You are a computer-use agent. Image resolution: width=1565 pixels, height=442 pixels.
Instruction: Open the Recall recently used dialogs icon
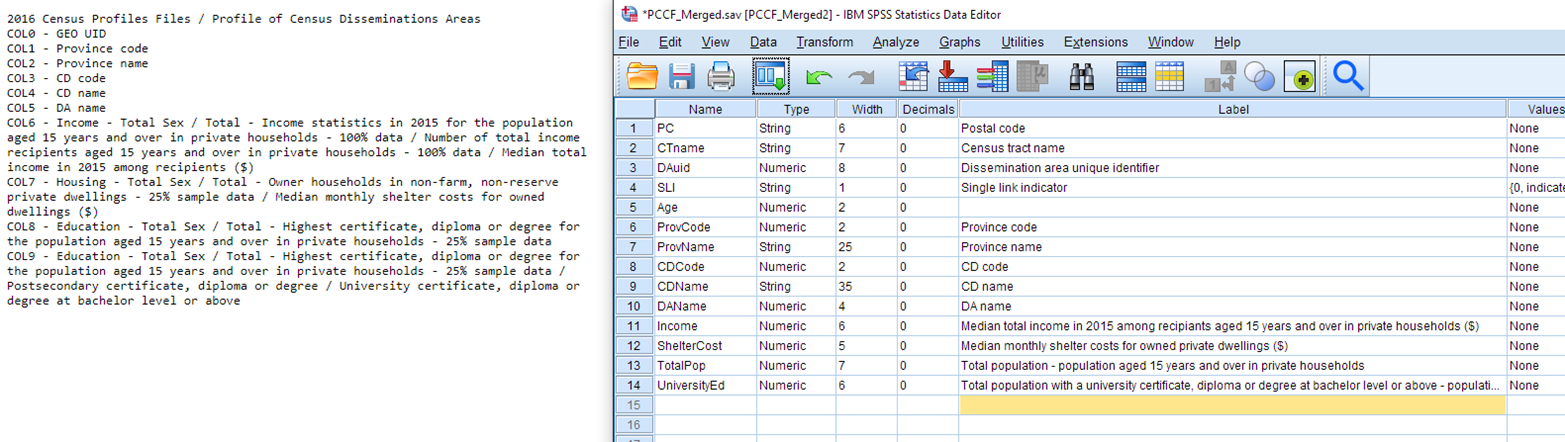771,76
